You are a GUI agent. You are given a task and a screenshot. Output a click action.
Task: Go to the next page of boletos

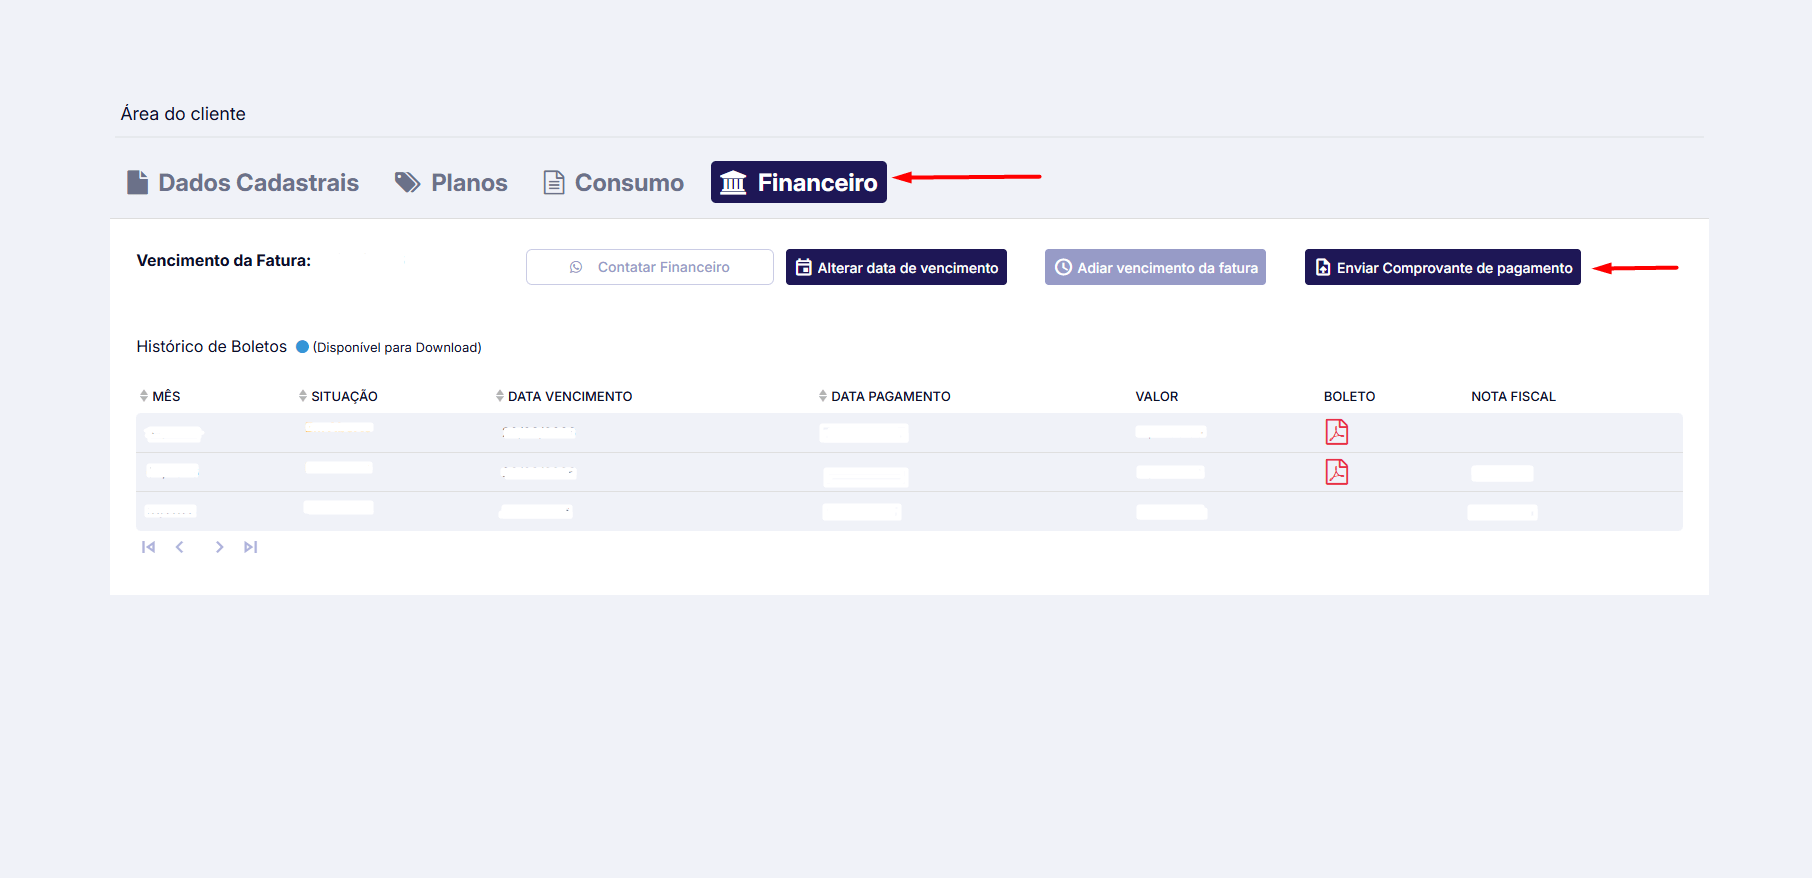219,547
